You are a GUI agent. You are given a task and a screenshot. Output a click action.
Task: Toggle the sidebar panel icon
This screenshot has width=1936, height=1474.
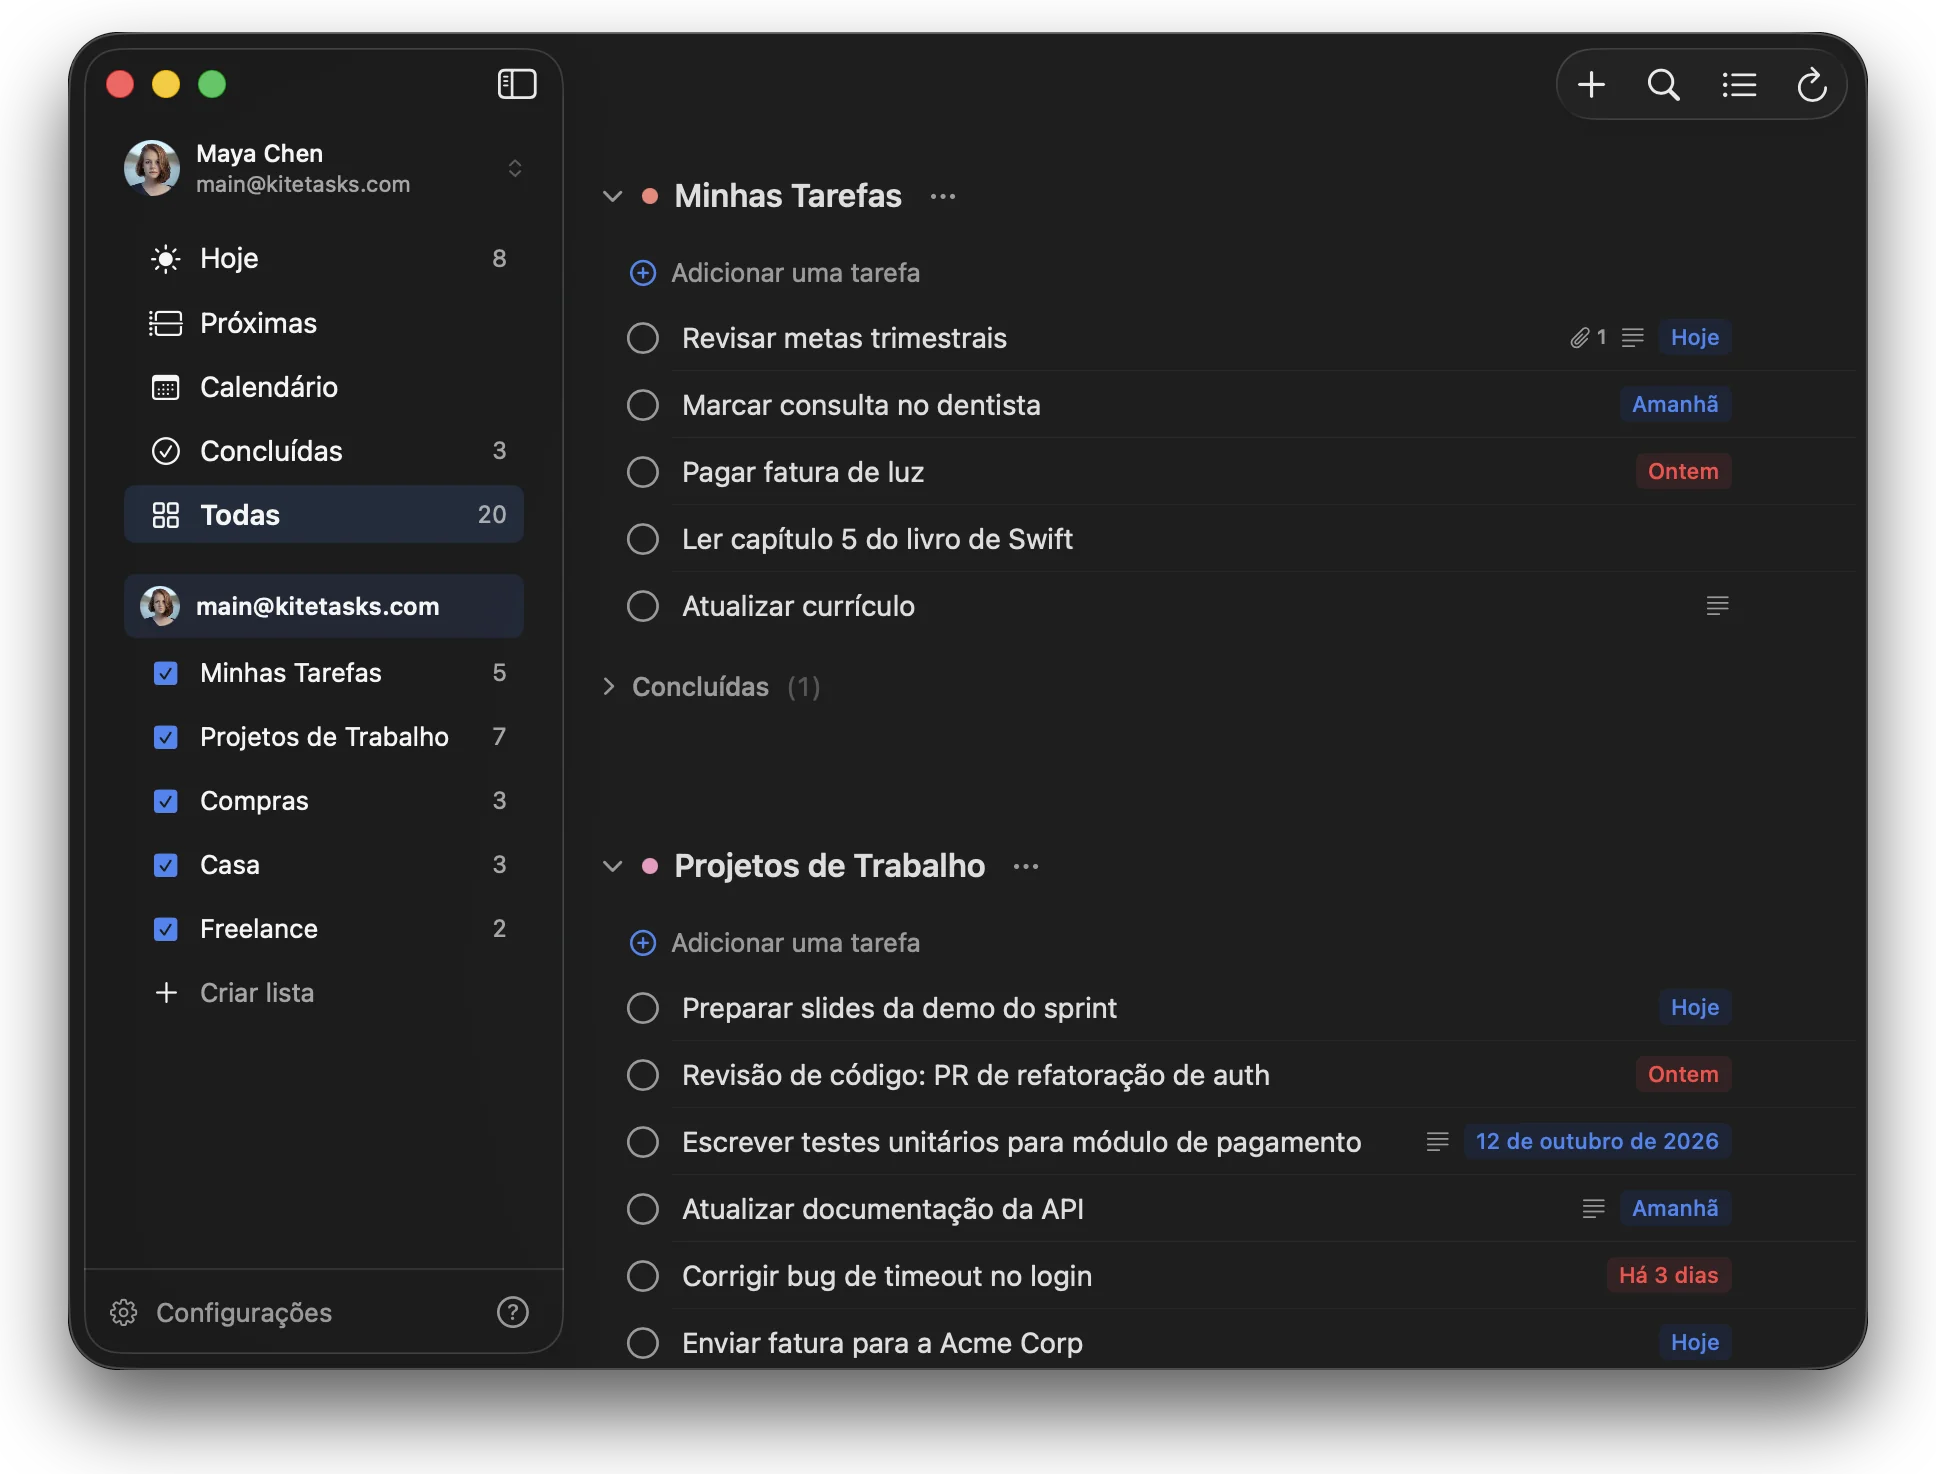tap(517, 84)
